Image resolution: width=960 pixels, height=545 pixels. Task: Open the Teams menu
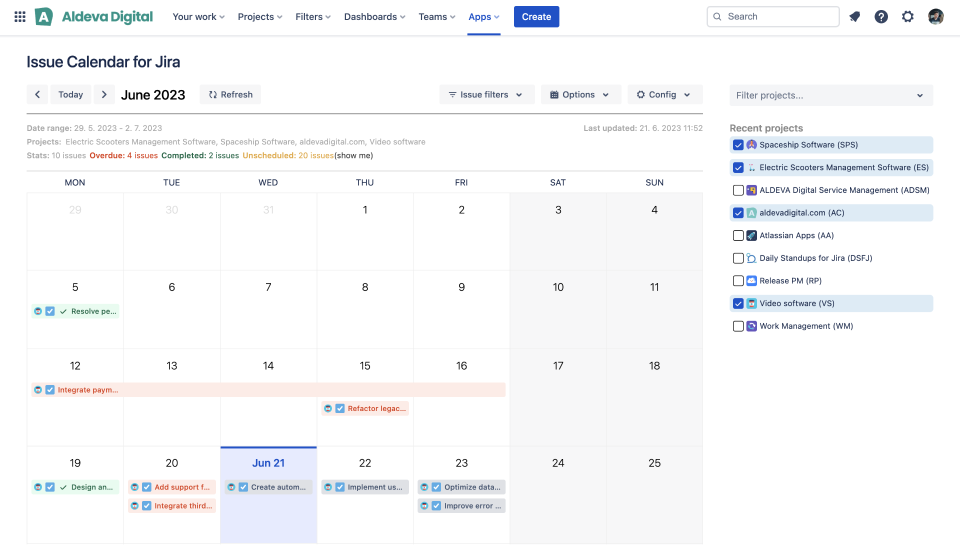point(437,17)
